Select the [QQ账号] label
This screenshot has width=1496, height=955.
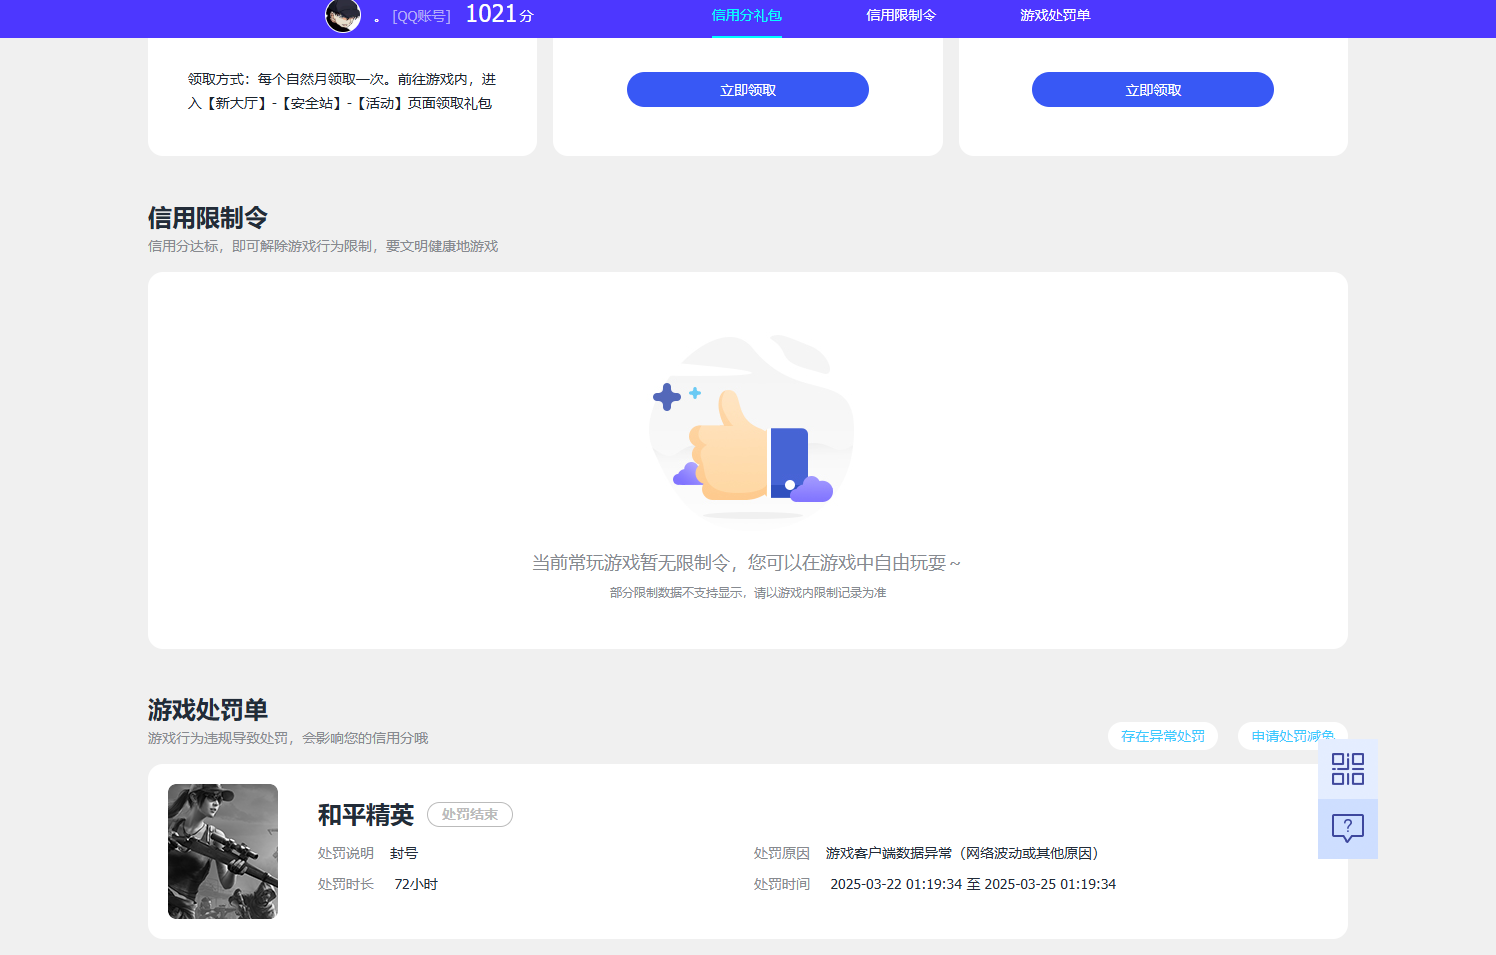click(421, 16)
